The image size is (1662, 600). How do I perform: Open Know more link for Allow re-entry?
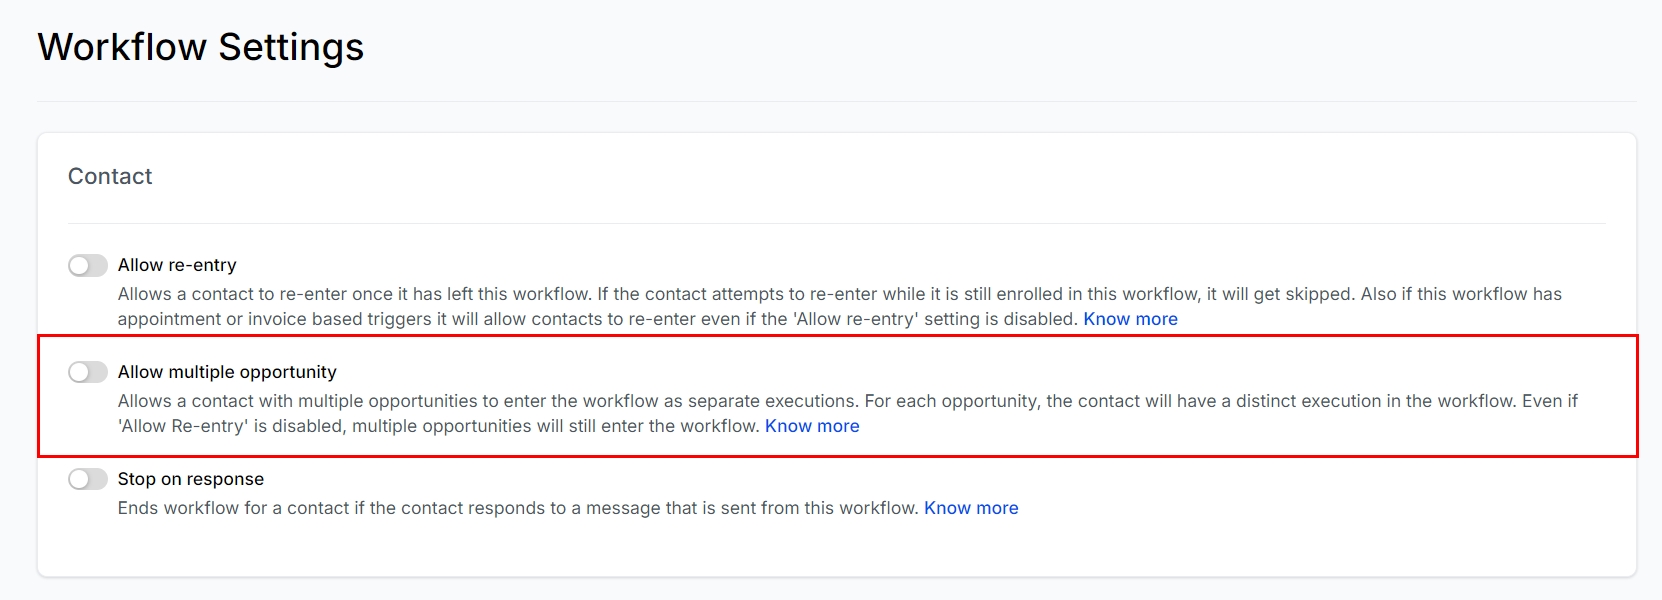[x=1130, y=319]
